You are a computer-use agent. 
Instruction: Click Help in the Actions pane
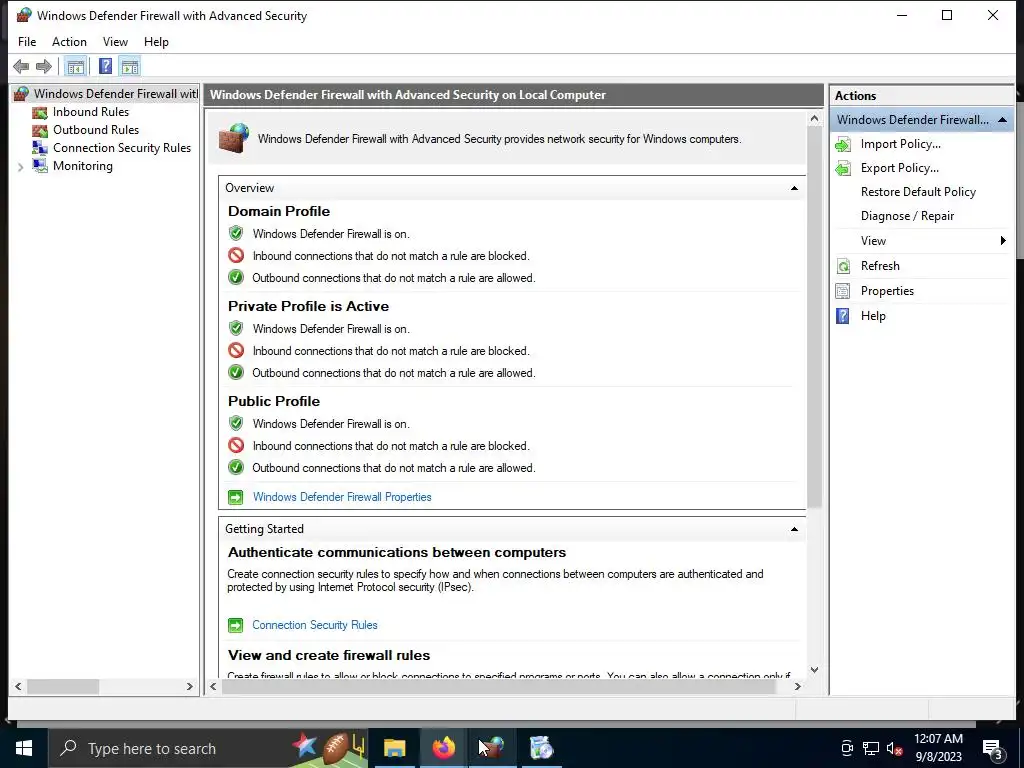(873, 315)
